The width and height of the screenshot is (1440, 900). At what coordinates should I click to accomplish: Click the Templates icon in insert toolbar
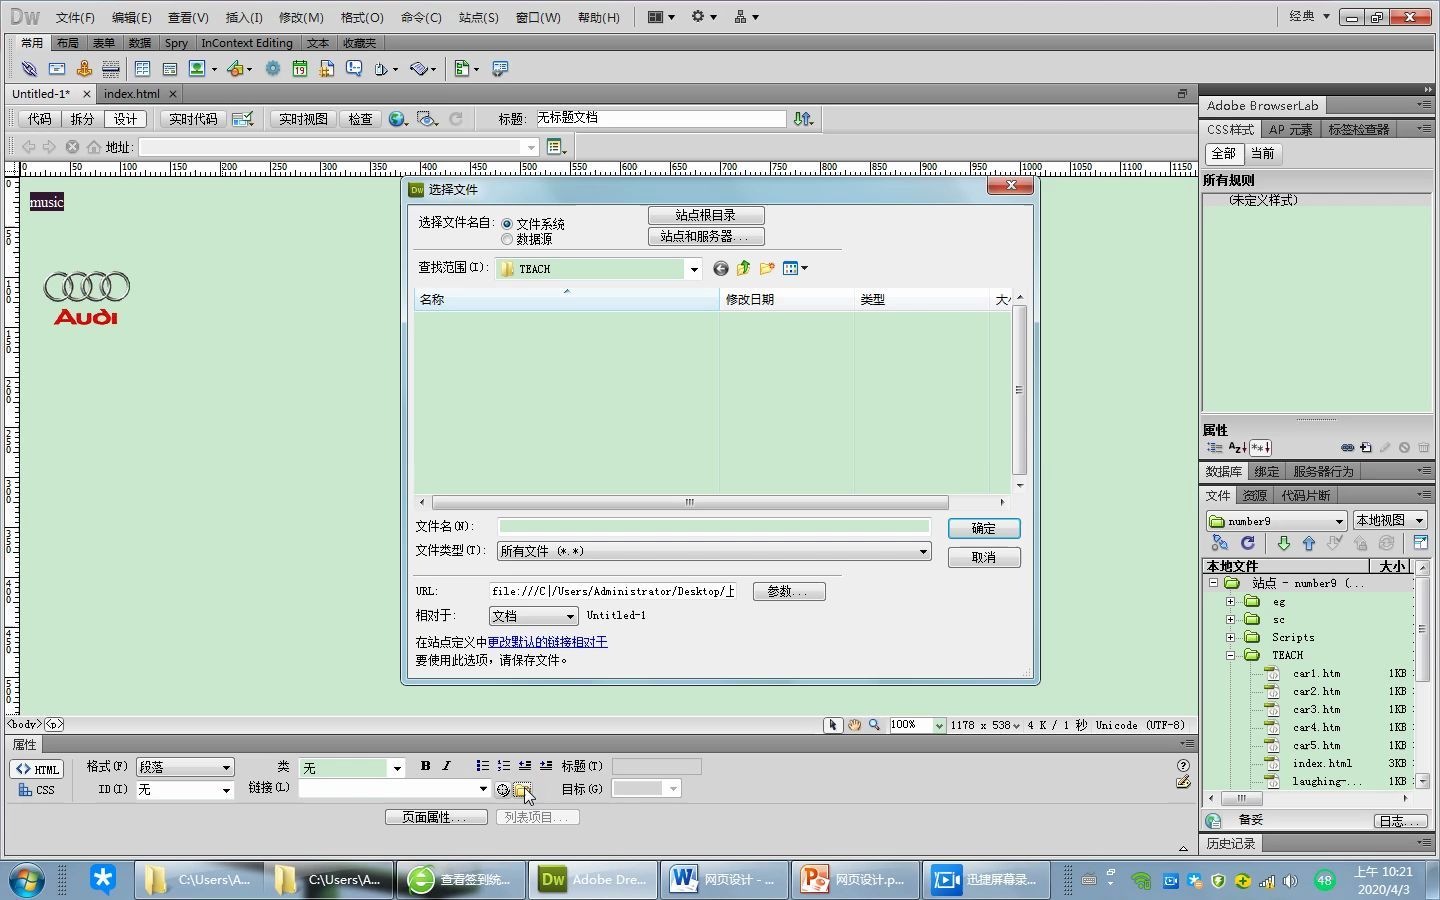point(463,69)
